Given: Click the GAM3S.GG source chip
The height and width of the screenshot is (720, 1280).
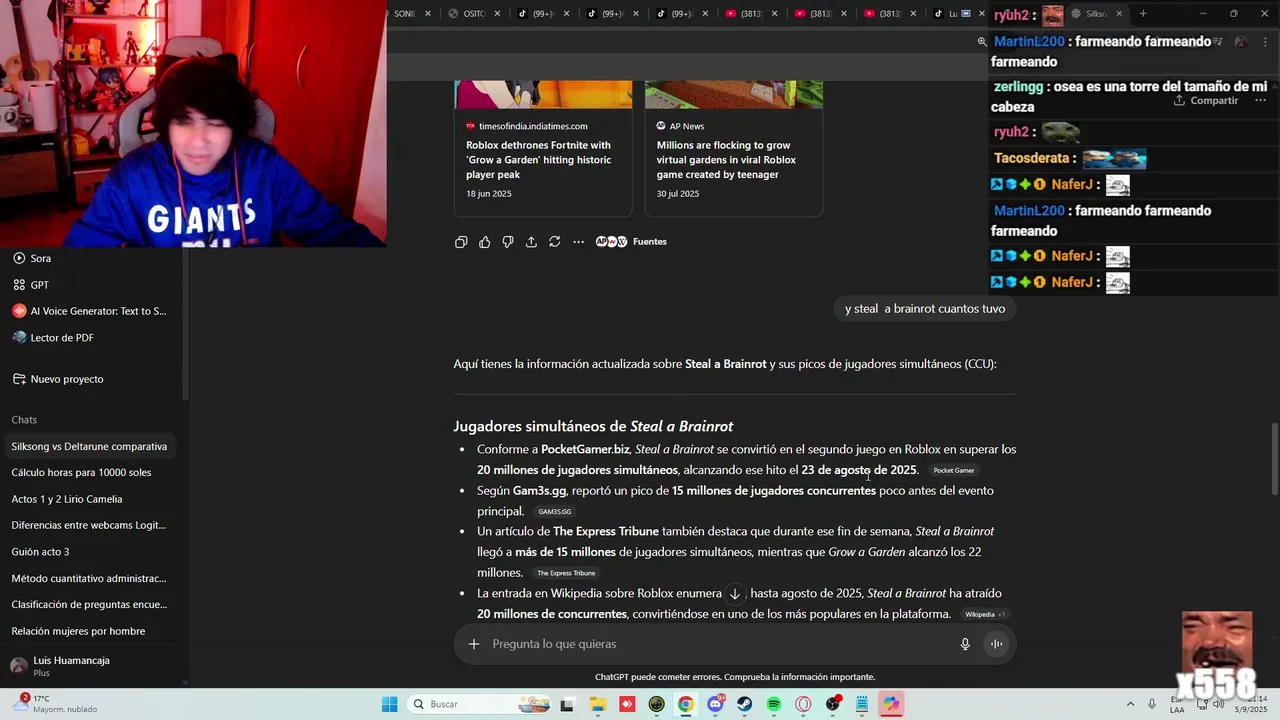Looking at the screenshot, I should coord(554,512).
